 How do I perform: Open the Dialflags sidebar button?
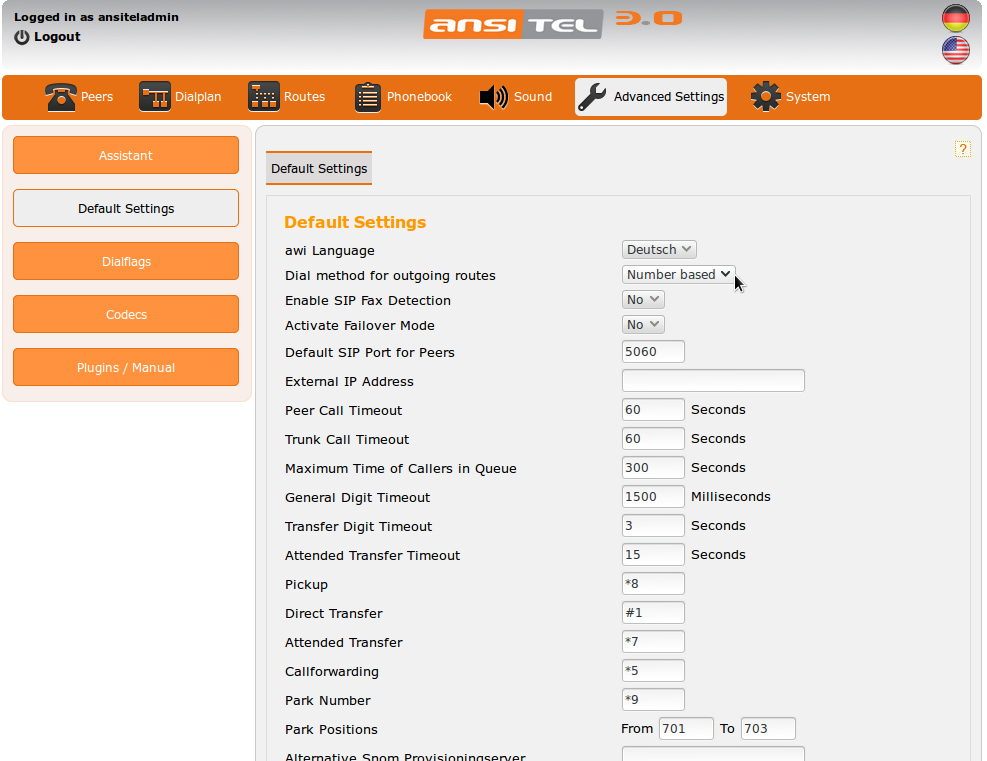(x=126, y=262)
